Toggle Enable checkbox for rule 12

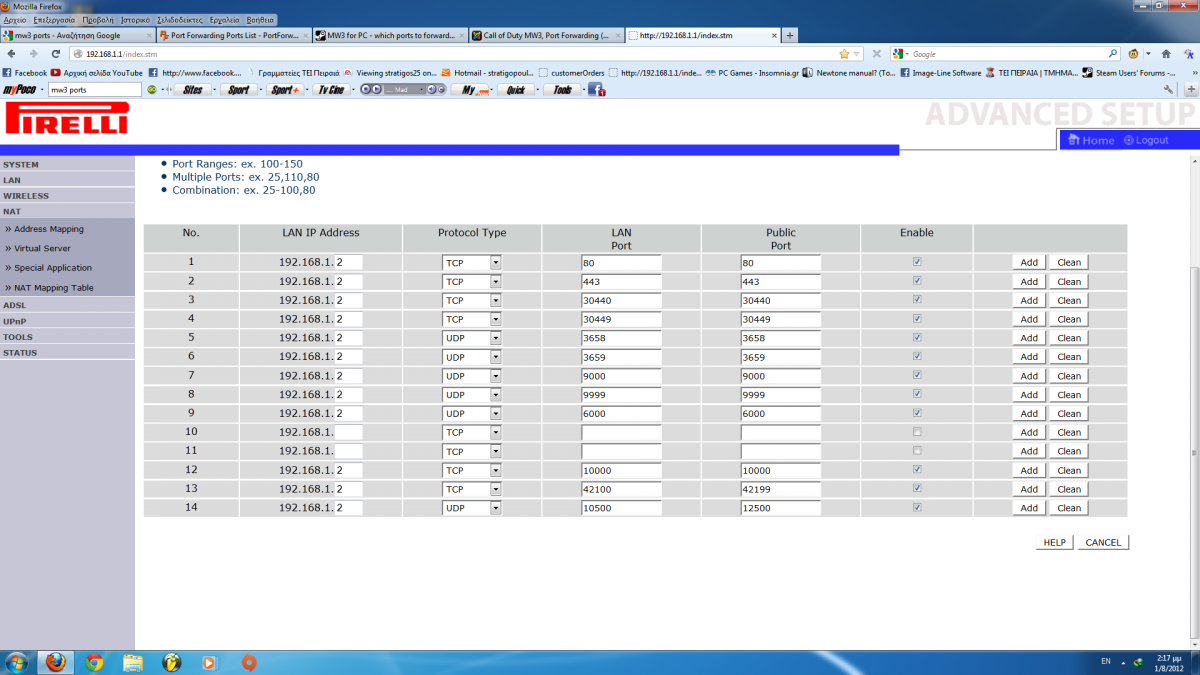pos(917,470)
